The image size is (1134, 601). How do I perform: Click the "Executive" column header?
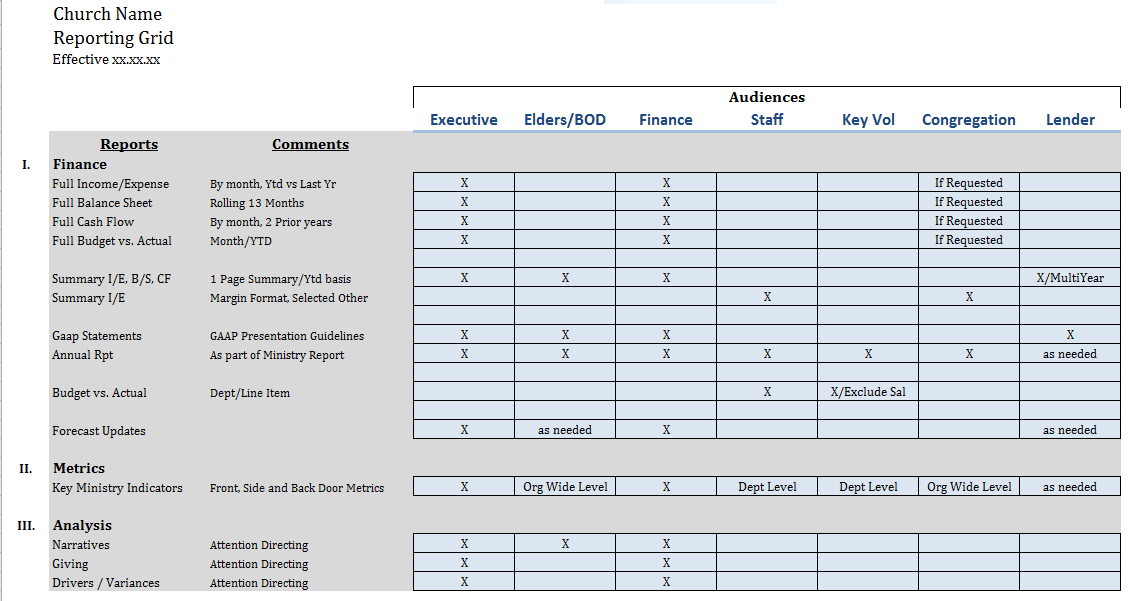[x=464, y=120]
